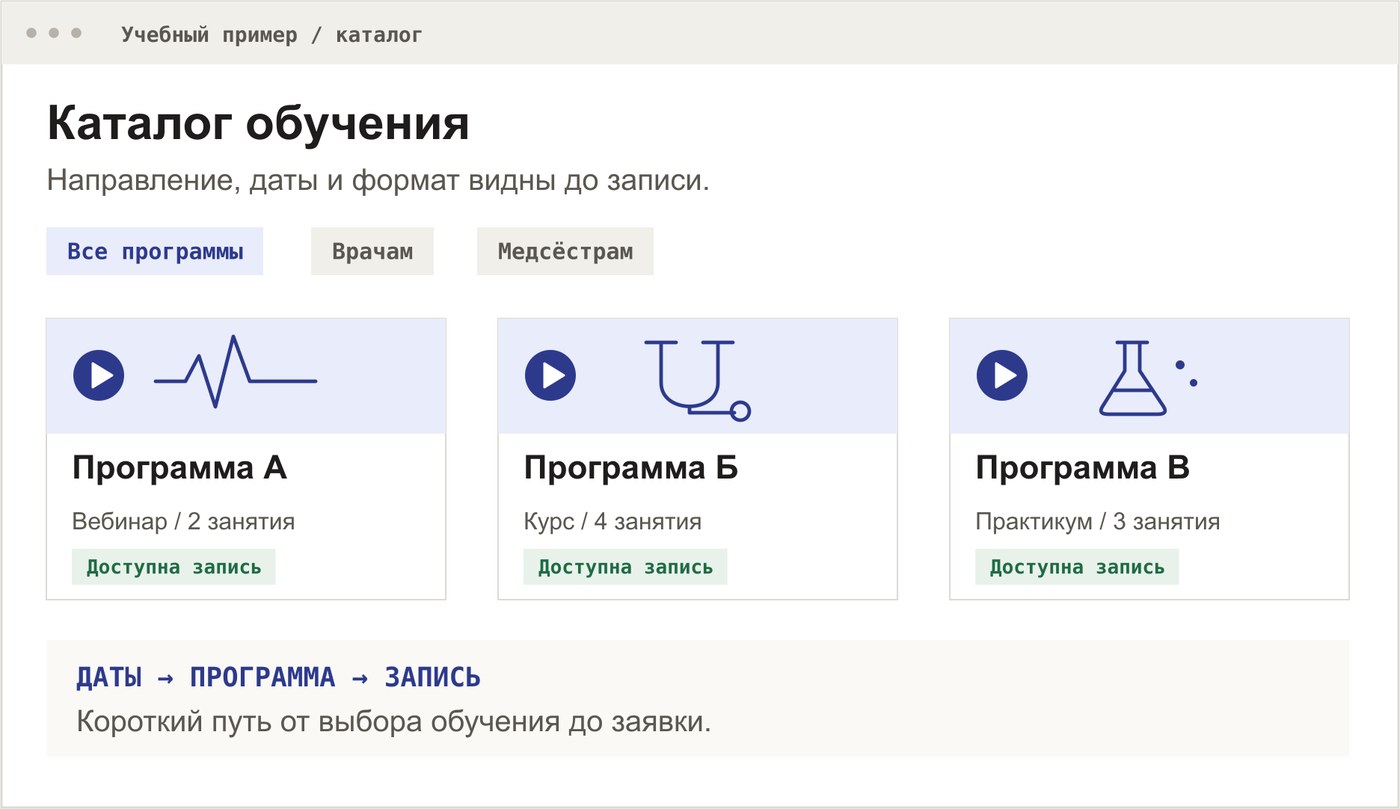Play the Программа В video preview
The image size is (1400, 809).
pyautogui.click(x=1002, y=376)
